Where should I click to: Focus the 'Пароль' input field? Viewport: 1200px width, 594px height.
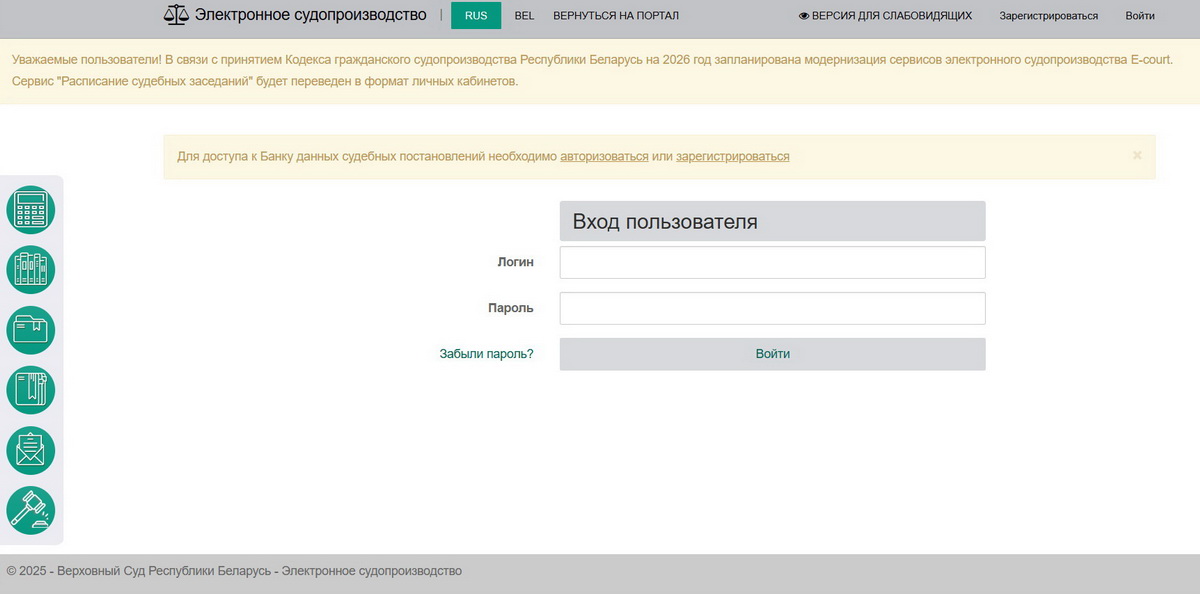[x=772, y=308]
